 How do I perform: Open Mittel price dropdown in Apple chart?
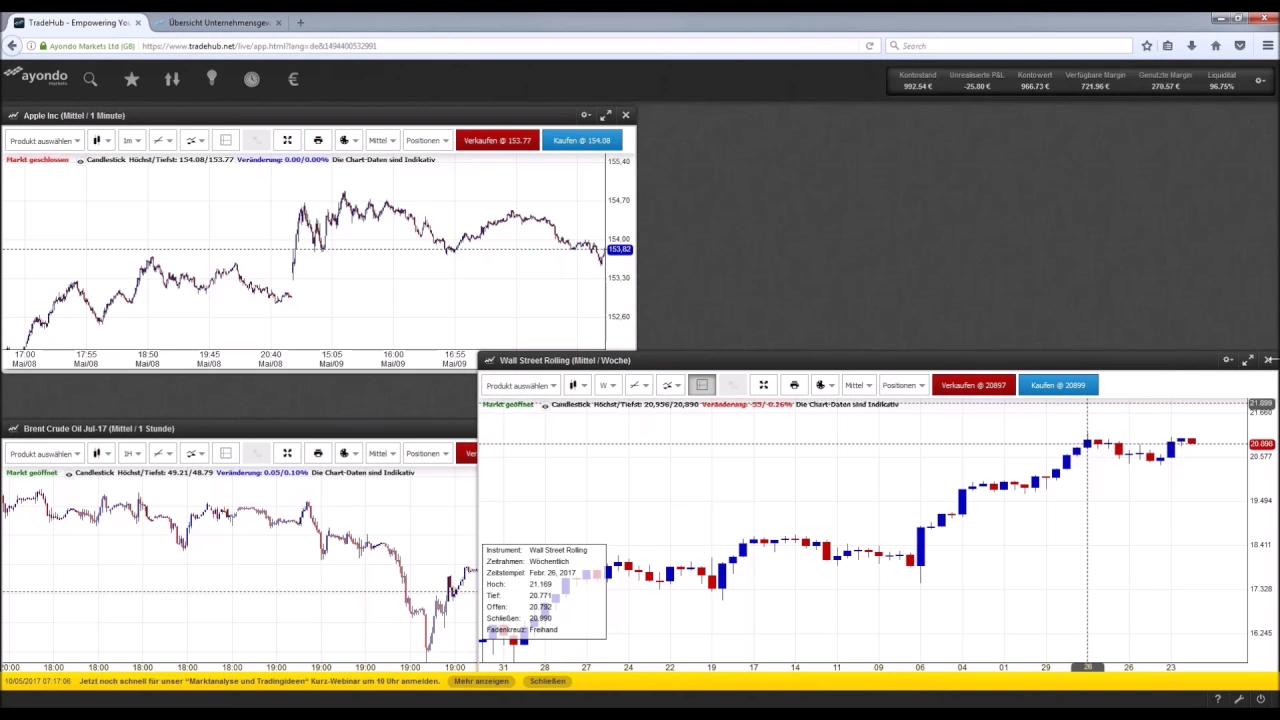[x=382, y=140]
